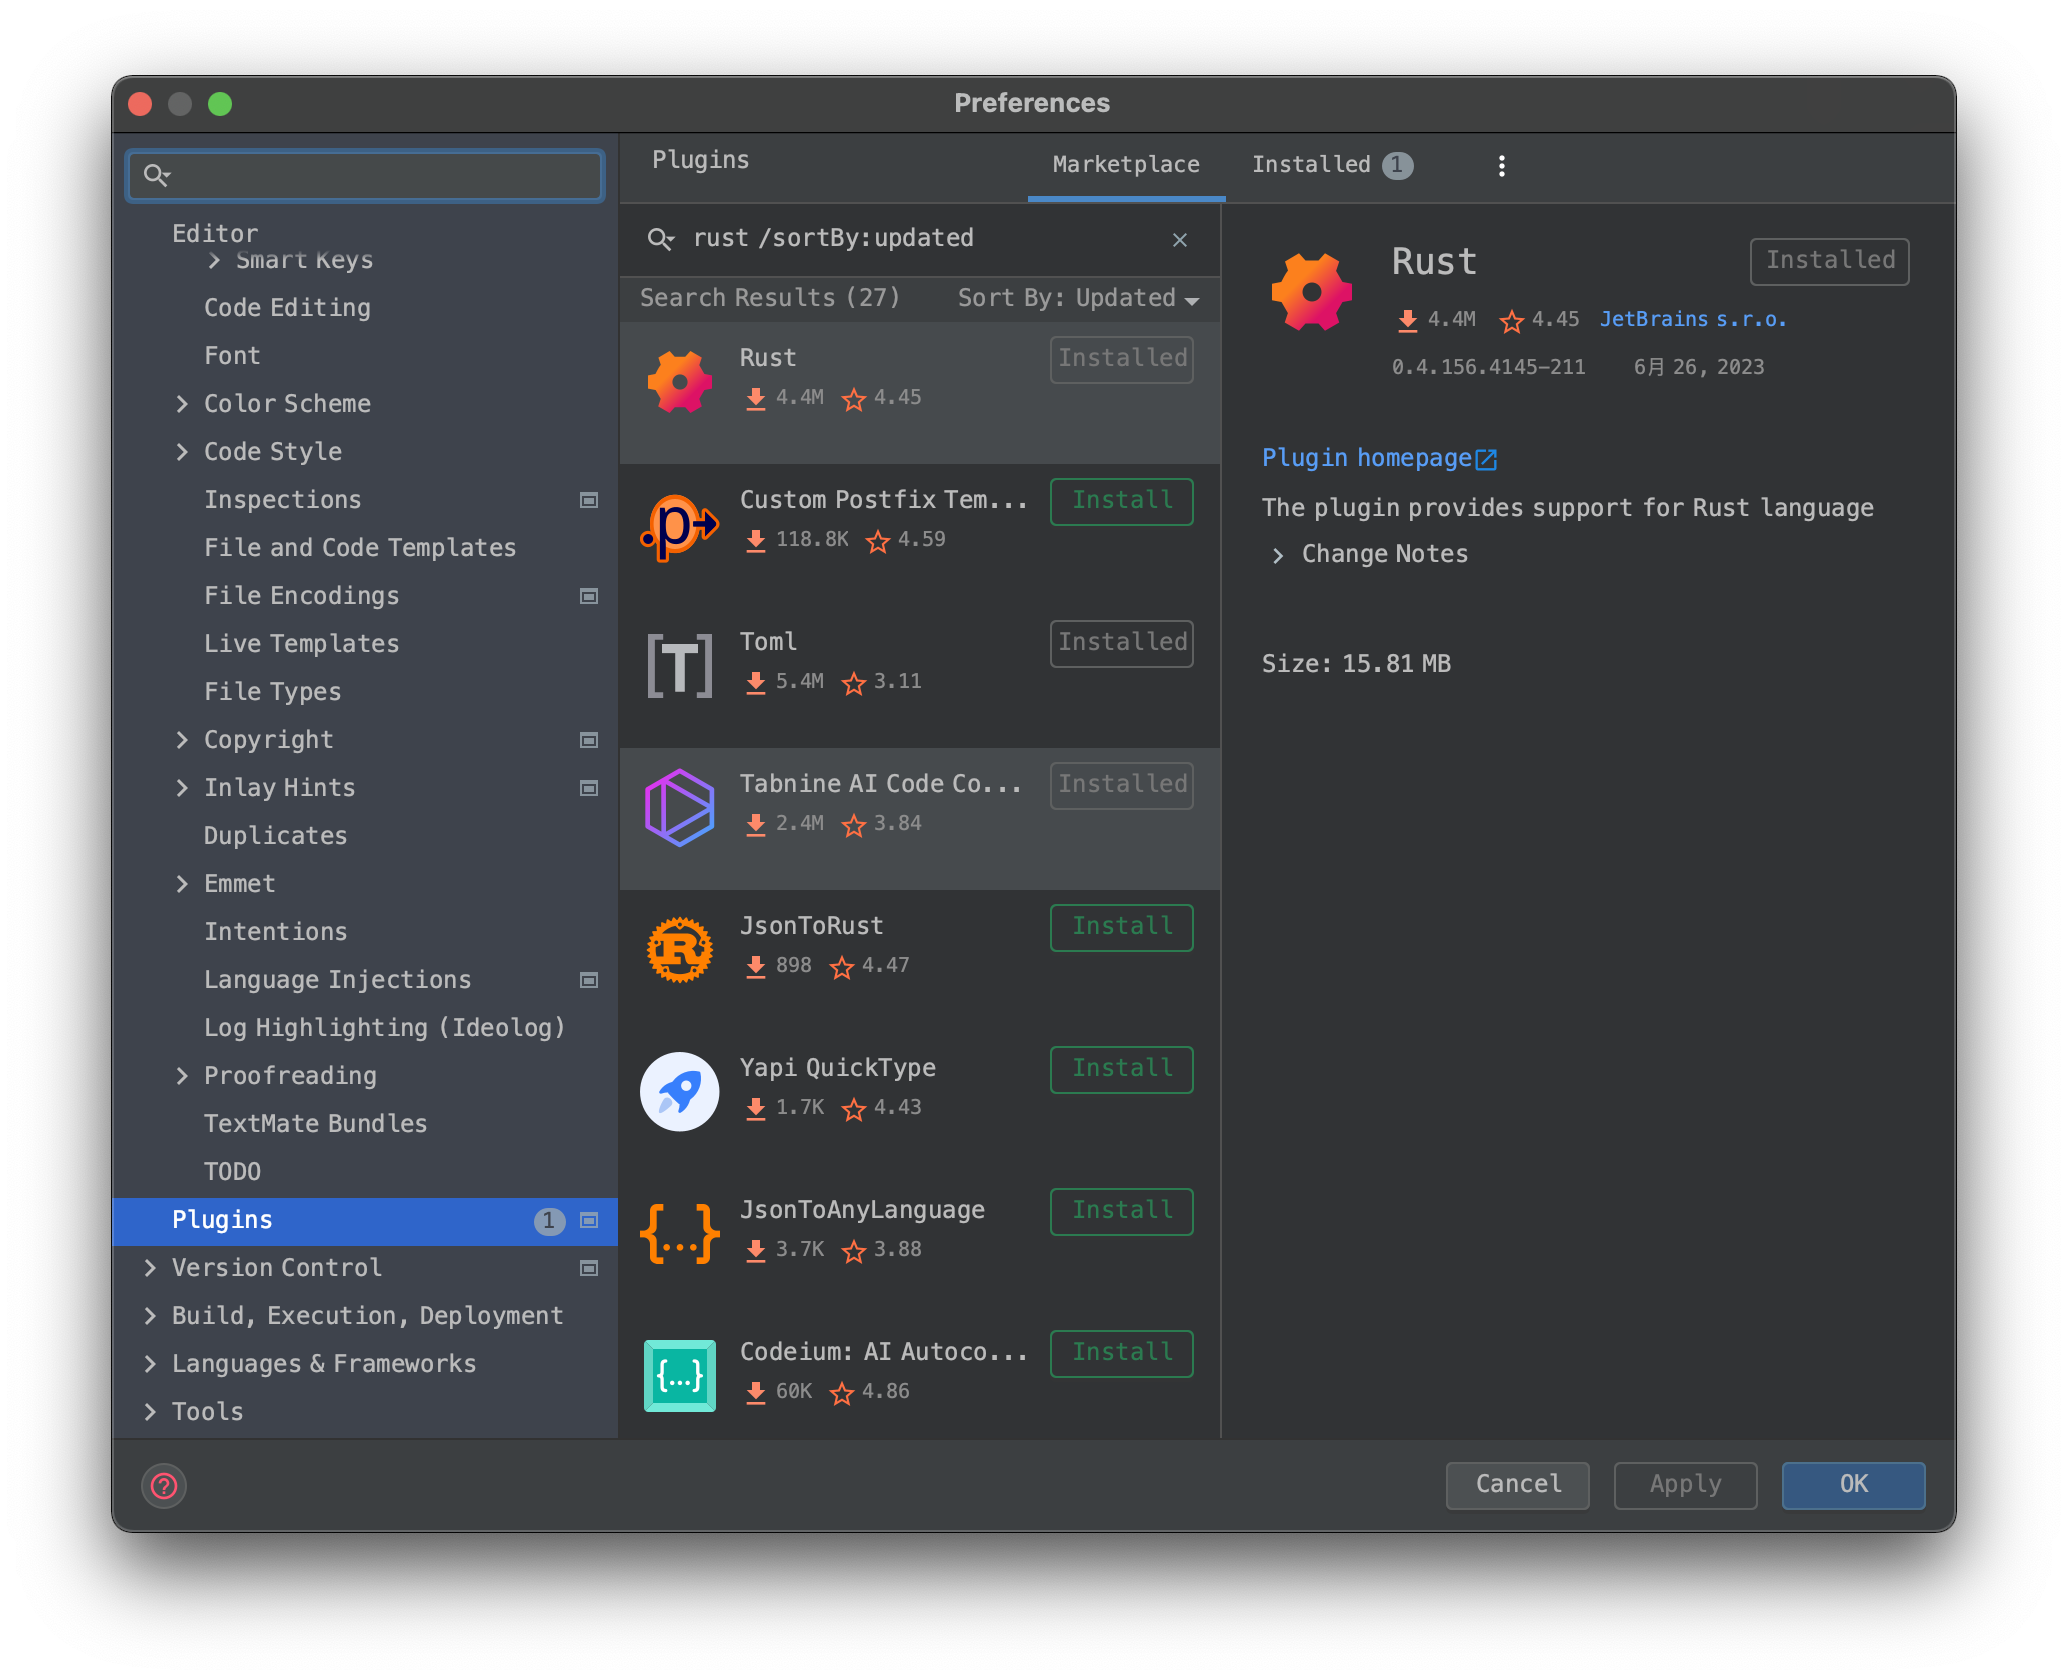Screen dimensions: 2068x1680
Task: Click the Custom Postfix Templates icon
Action: point(679,525)
